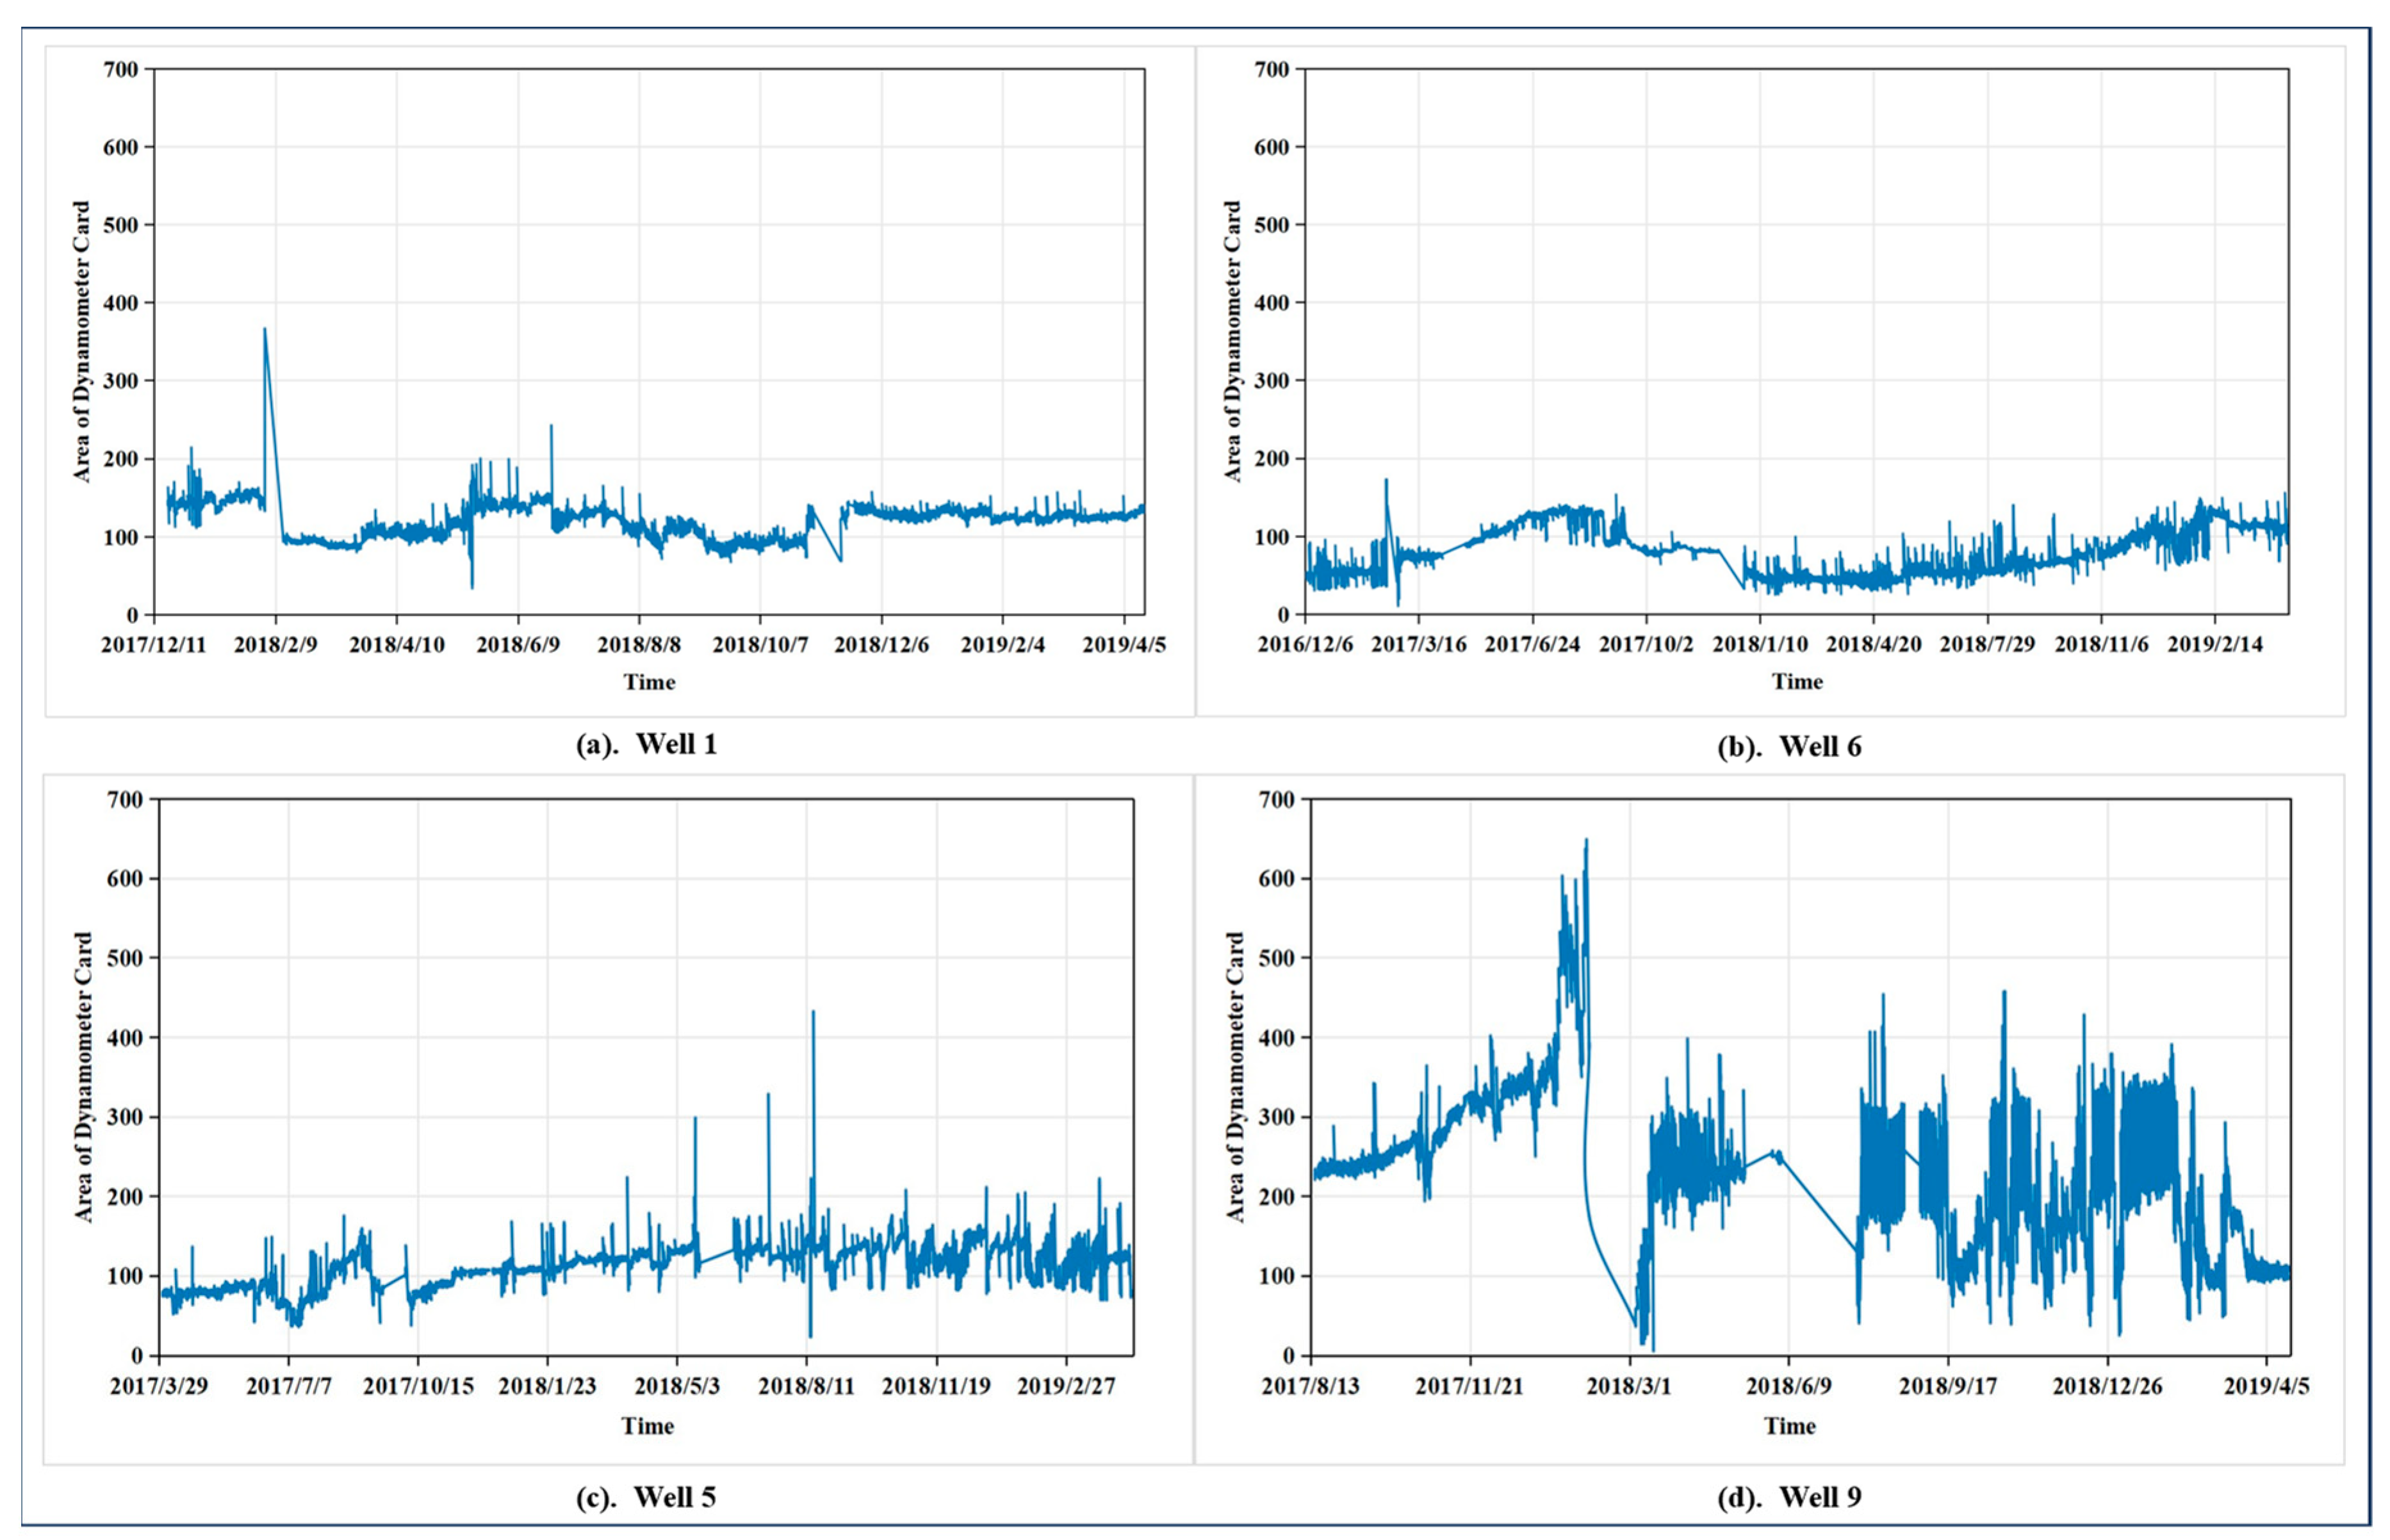Click the Time axis title under Well 6
This screenshot has width=2390, height=1540.
(x=1797, y=682)
